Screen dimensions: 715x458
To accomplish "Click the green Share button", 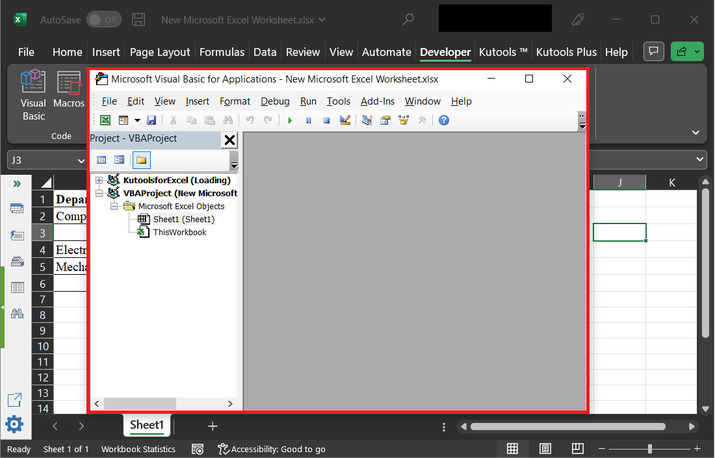I will 687,51.
